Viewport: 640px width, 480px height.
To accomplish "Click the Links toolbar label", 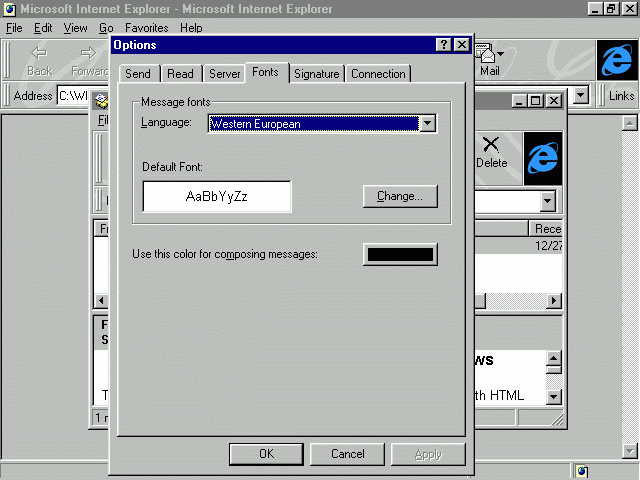I will pyautogui.click(x=621, y=96).
